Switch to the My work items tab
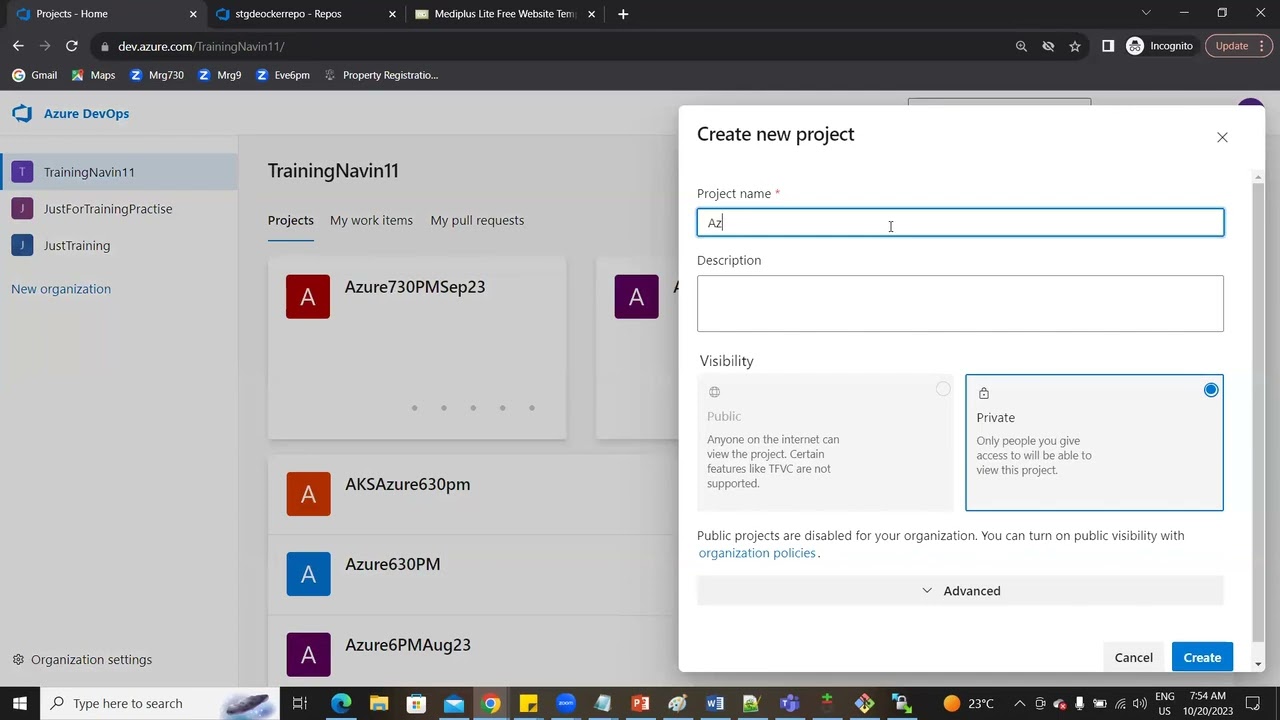The width and height of the screenshot is (1280, 720). [x=371, y=220]
